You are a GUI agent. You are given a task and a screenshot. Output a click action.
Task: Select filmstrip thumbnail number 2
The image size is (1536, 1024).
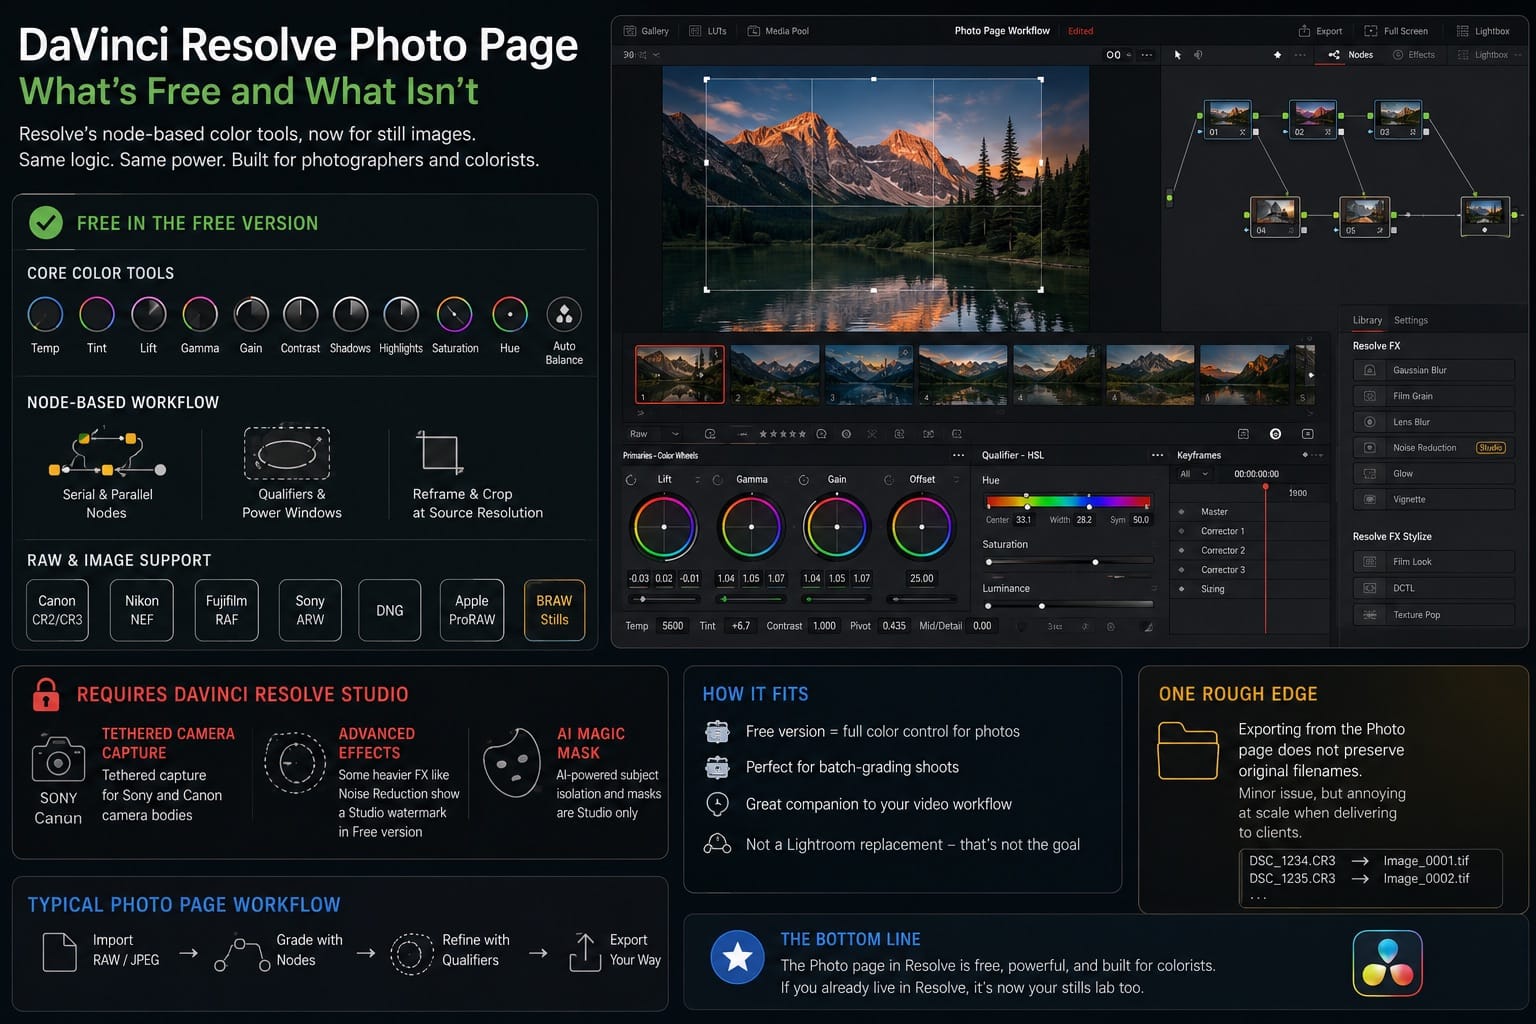pos(775,374)
